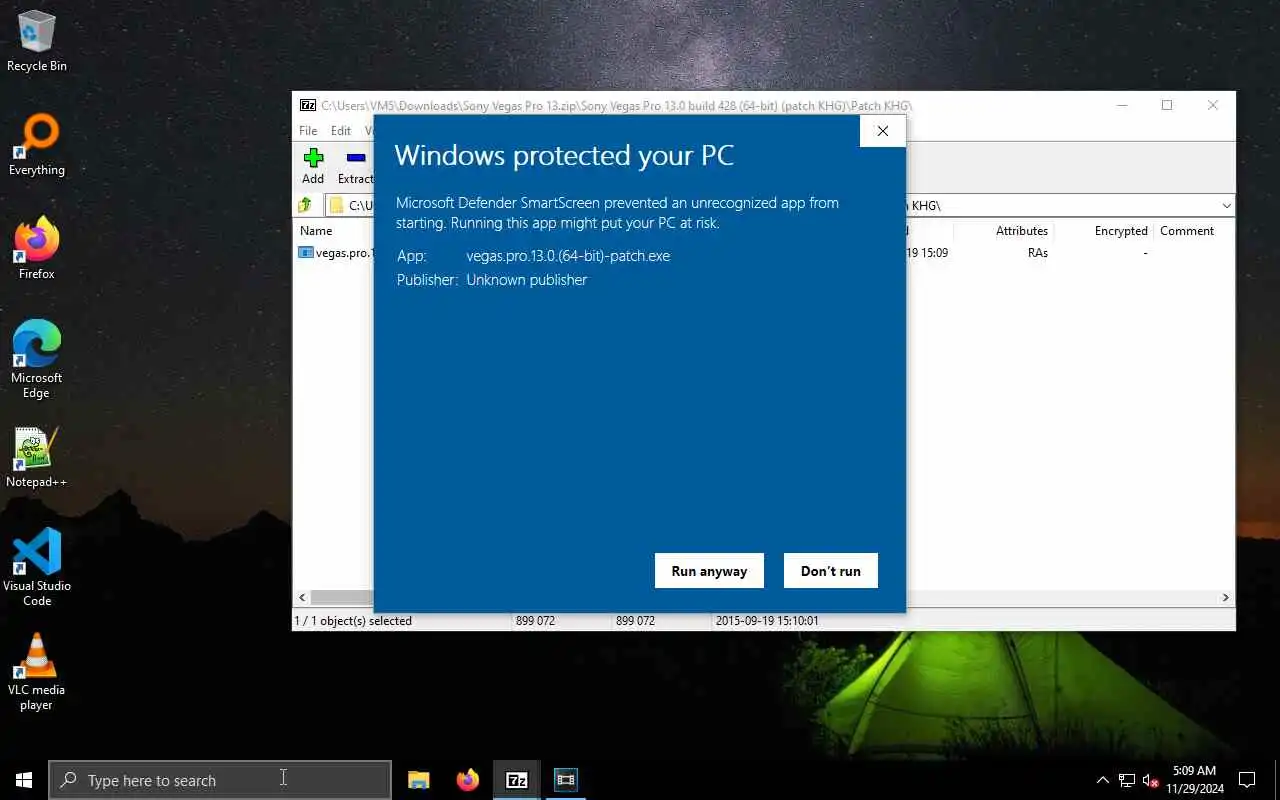Click the muted volume tray icon
Viewport: 1280px width, 800px height.
pyautogui.click(x=1151, y=780)
